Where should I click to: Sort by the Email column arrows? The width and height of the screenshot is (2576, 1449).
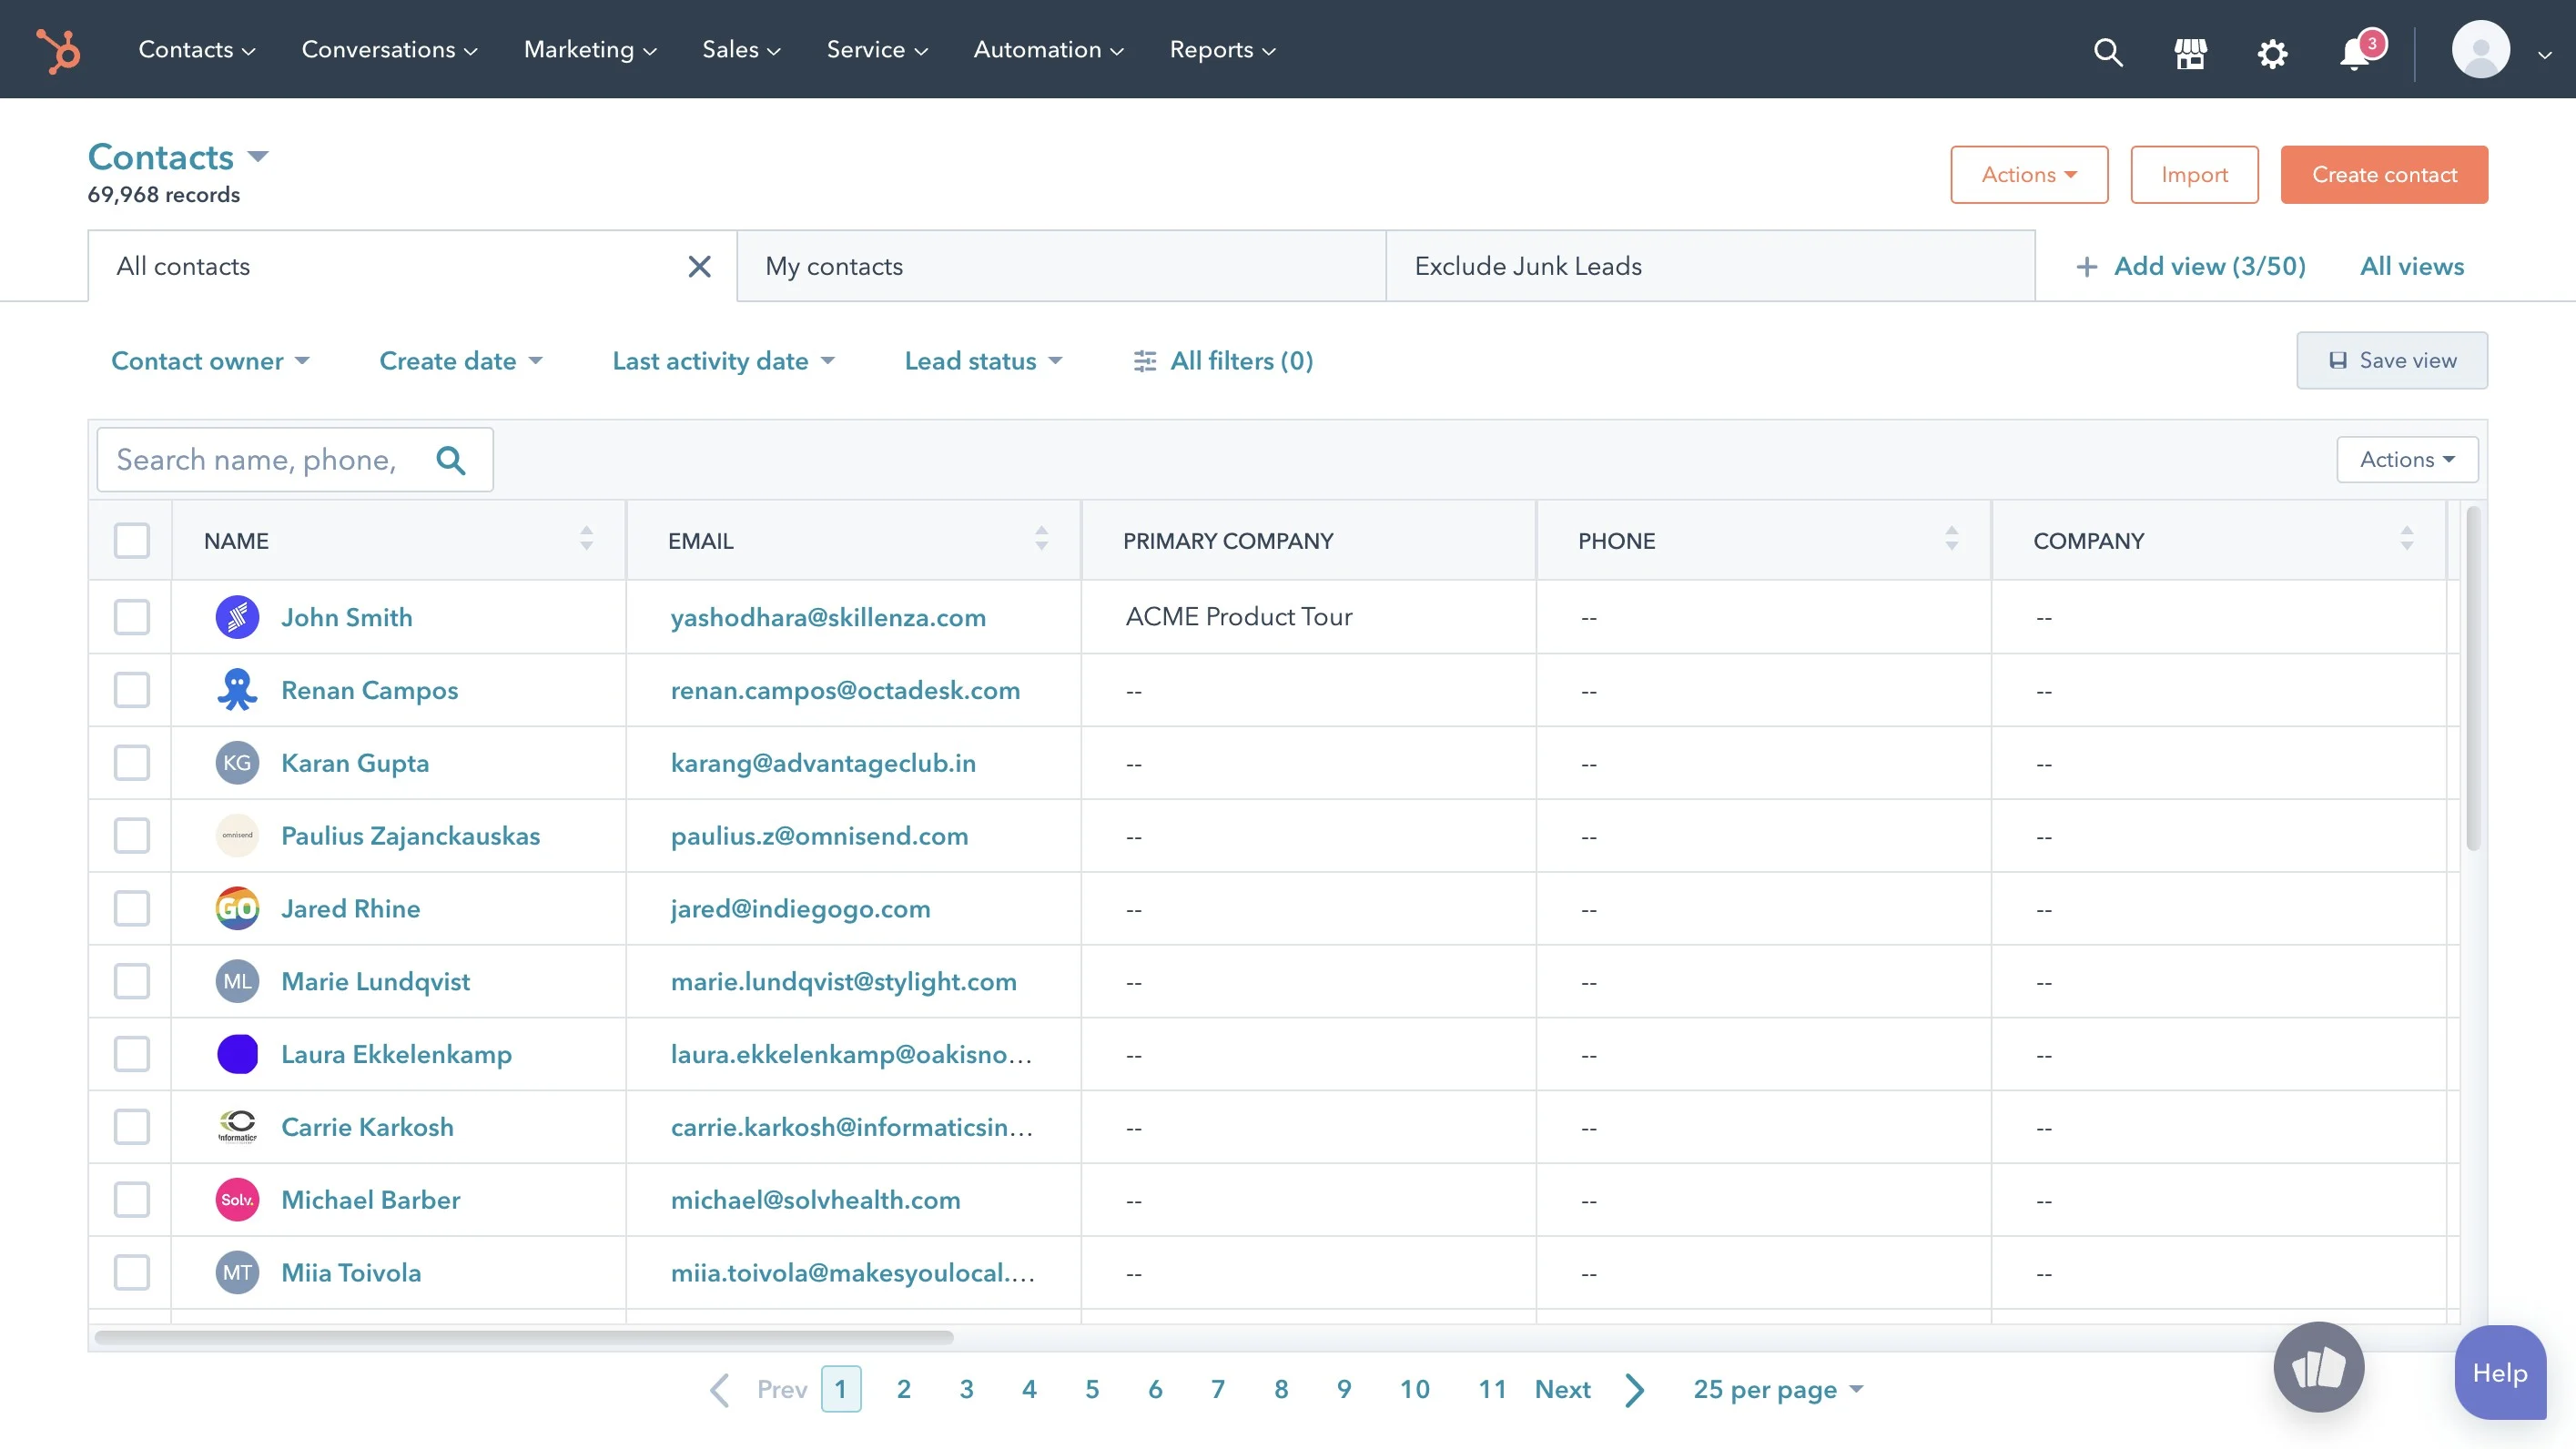1041,538
